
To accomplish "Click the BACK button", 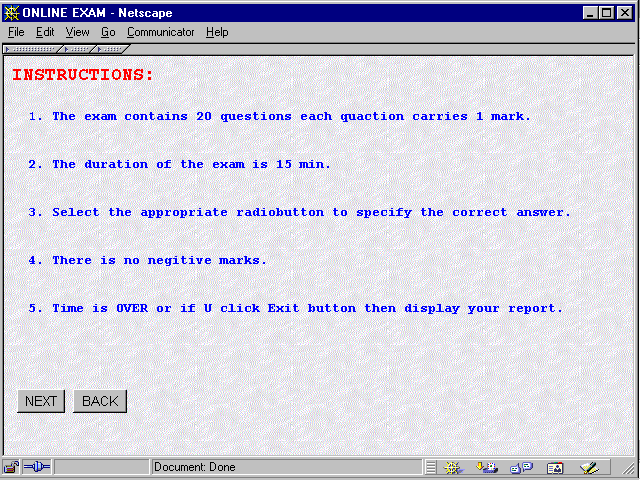I will [x=100, y=401].
